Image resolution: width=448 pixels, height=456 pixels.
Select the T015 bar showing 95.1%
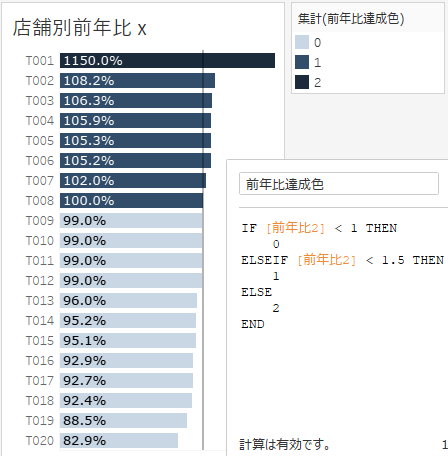click(128, 341)
